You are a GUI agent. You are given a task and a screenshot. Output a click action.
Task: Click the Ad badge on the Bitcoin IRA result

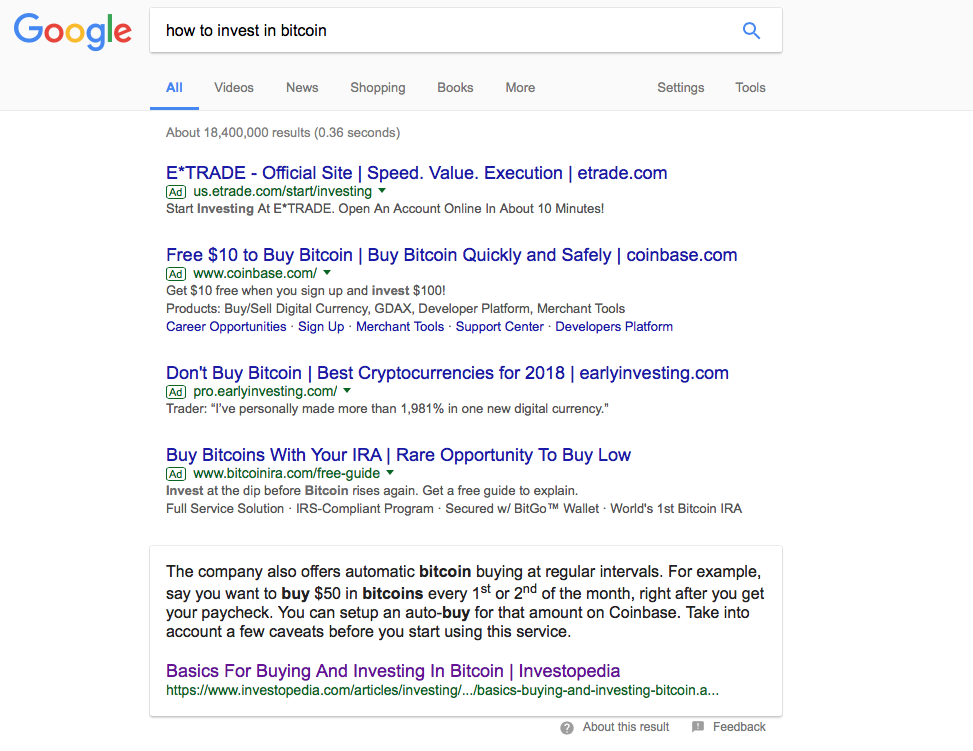[176, 472]
